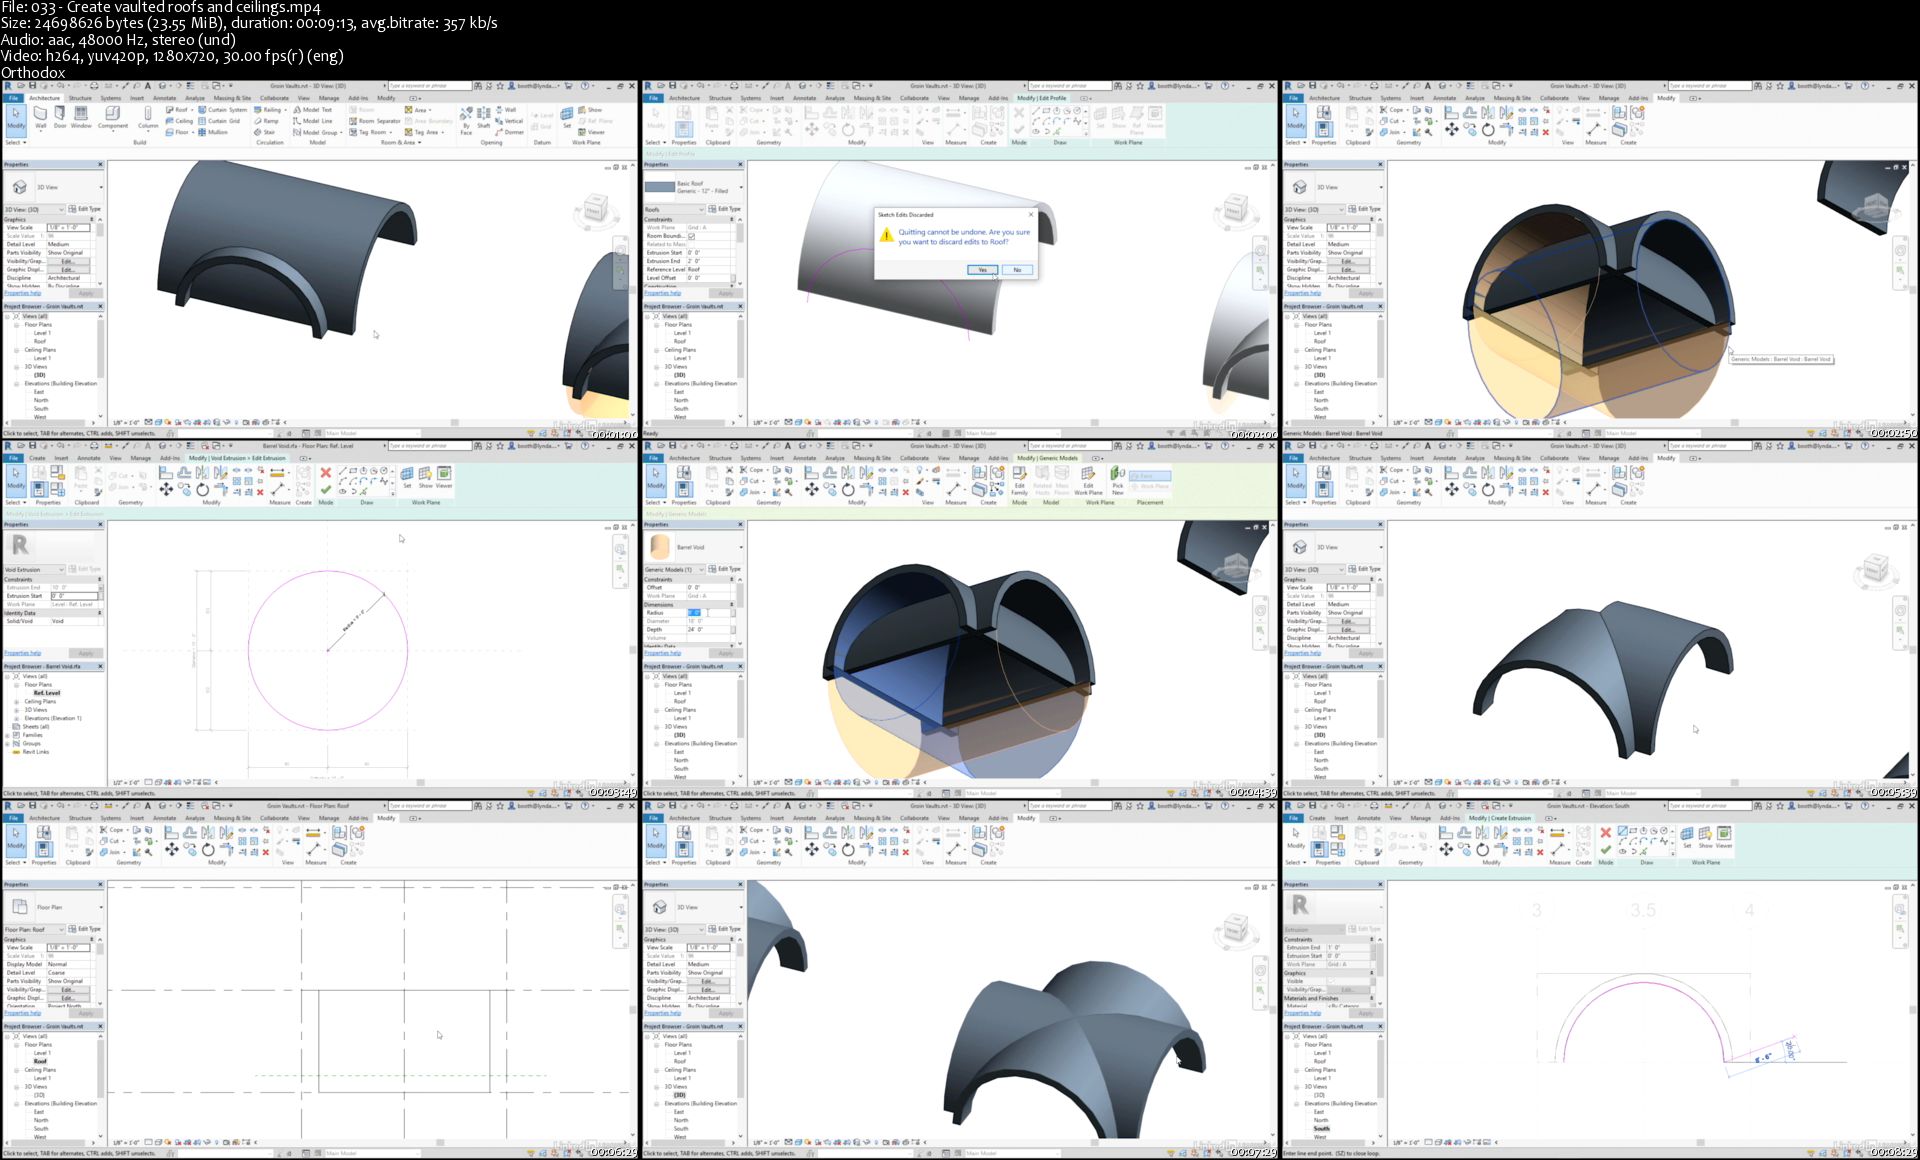Finish edit mode green check in Elevation: South frame

[1605, 849]
